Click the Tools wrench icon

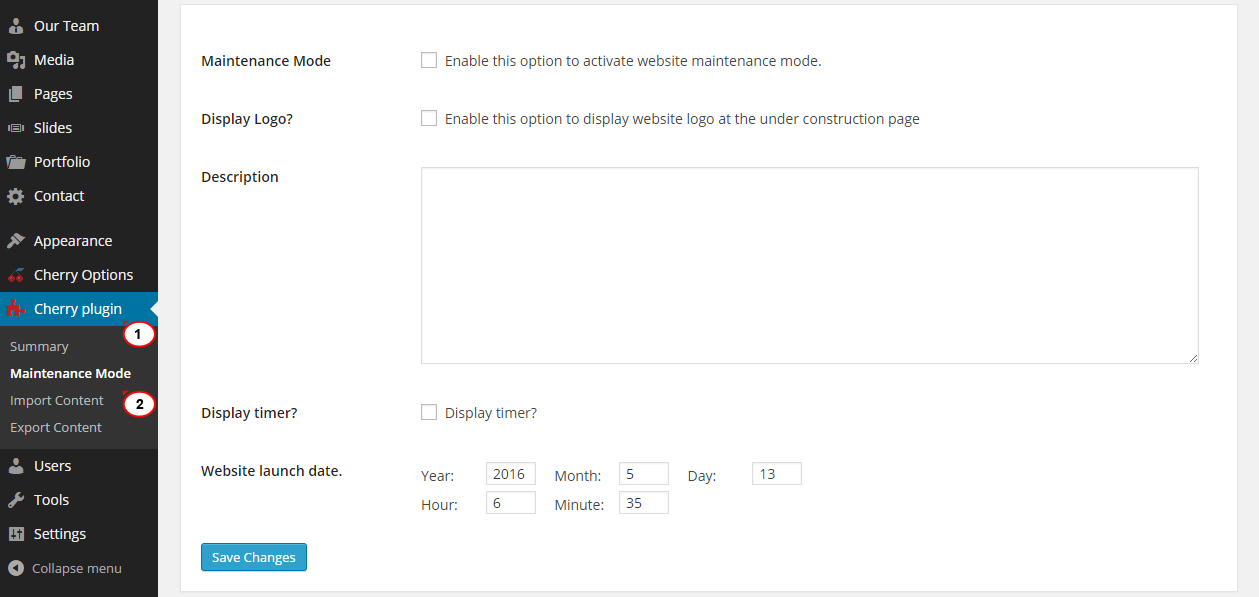click(16, 500)
